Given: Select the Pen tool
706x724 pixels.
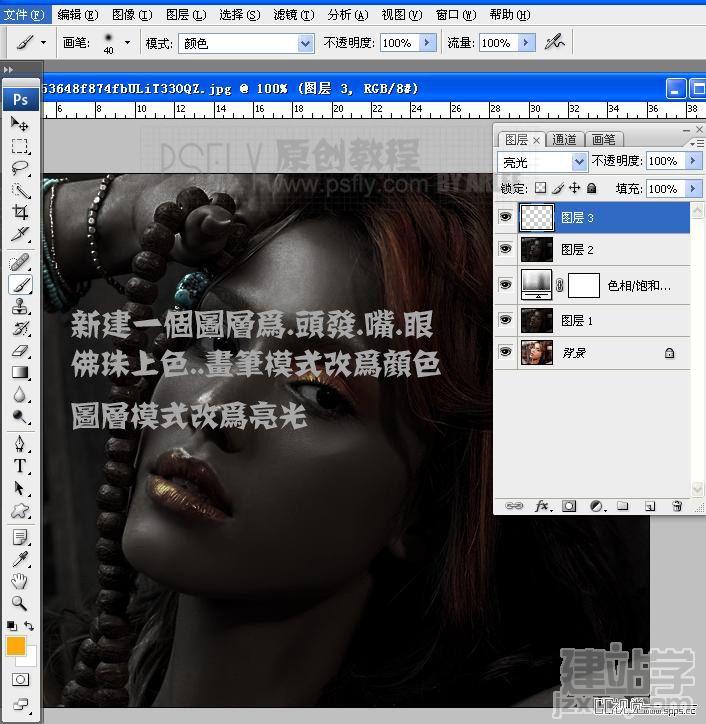Looking at the screenshot, I should (x=19, y=443).
